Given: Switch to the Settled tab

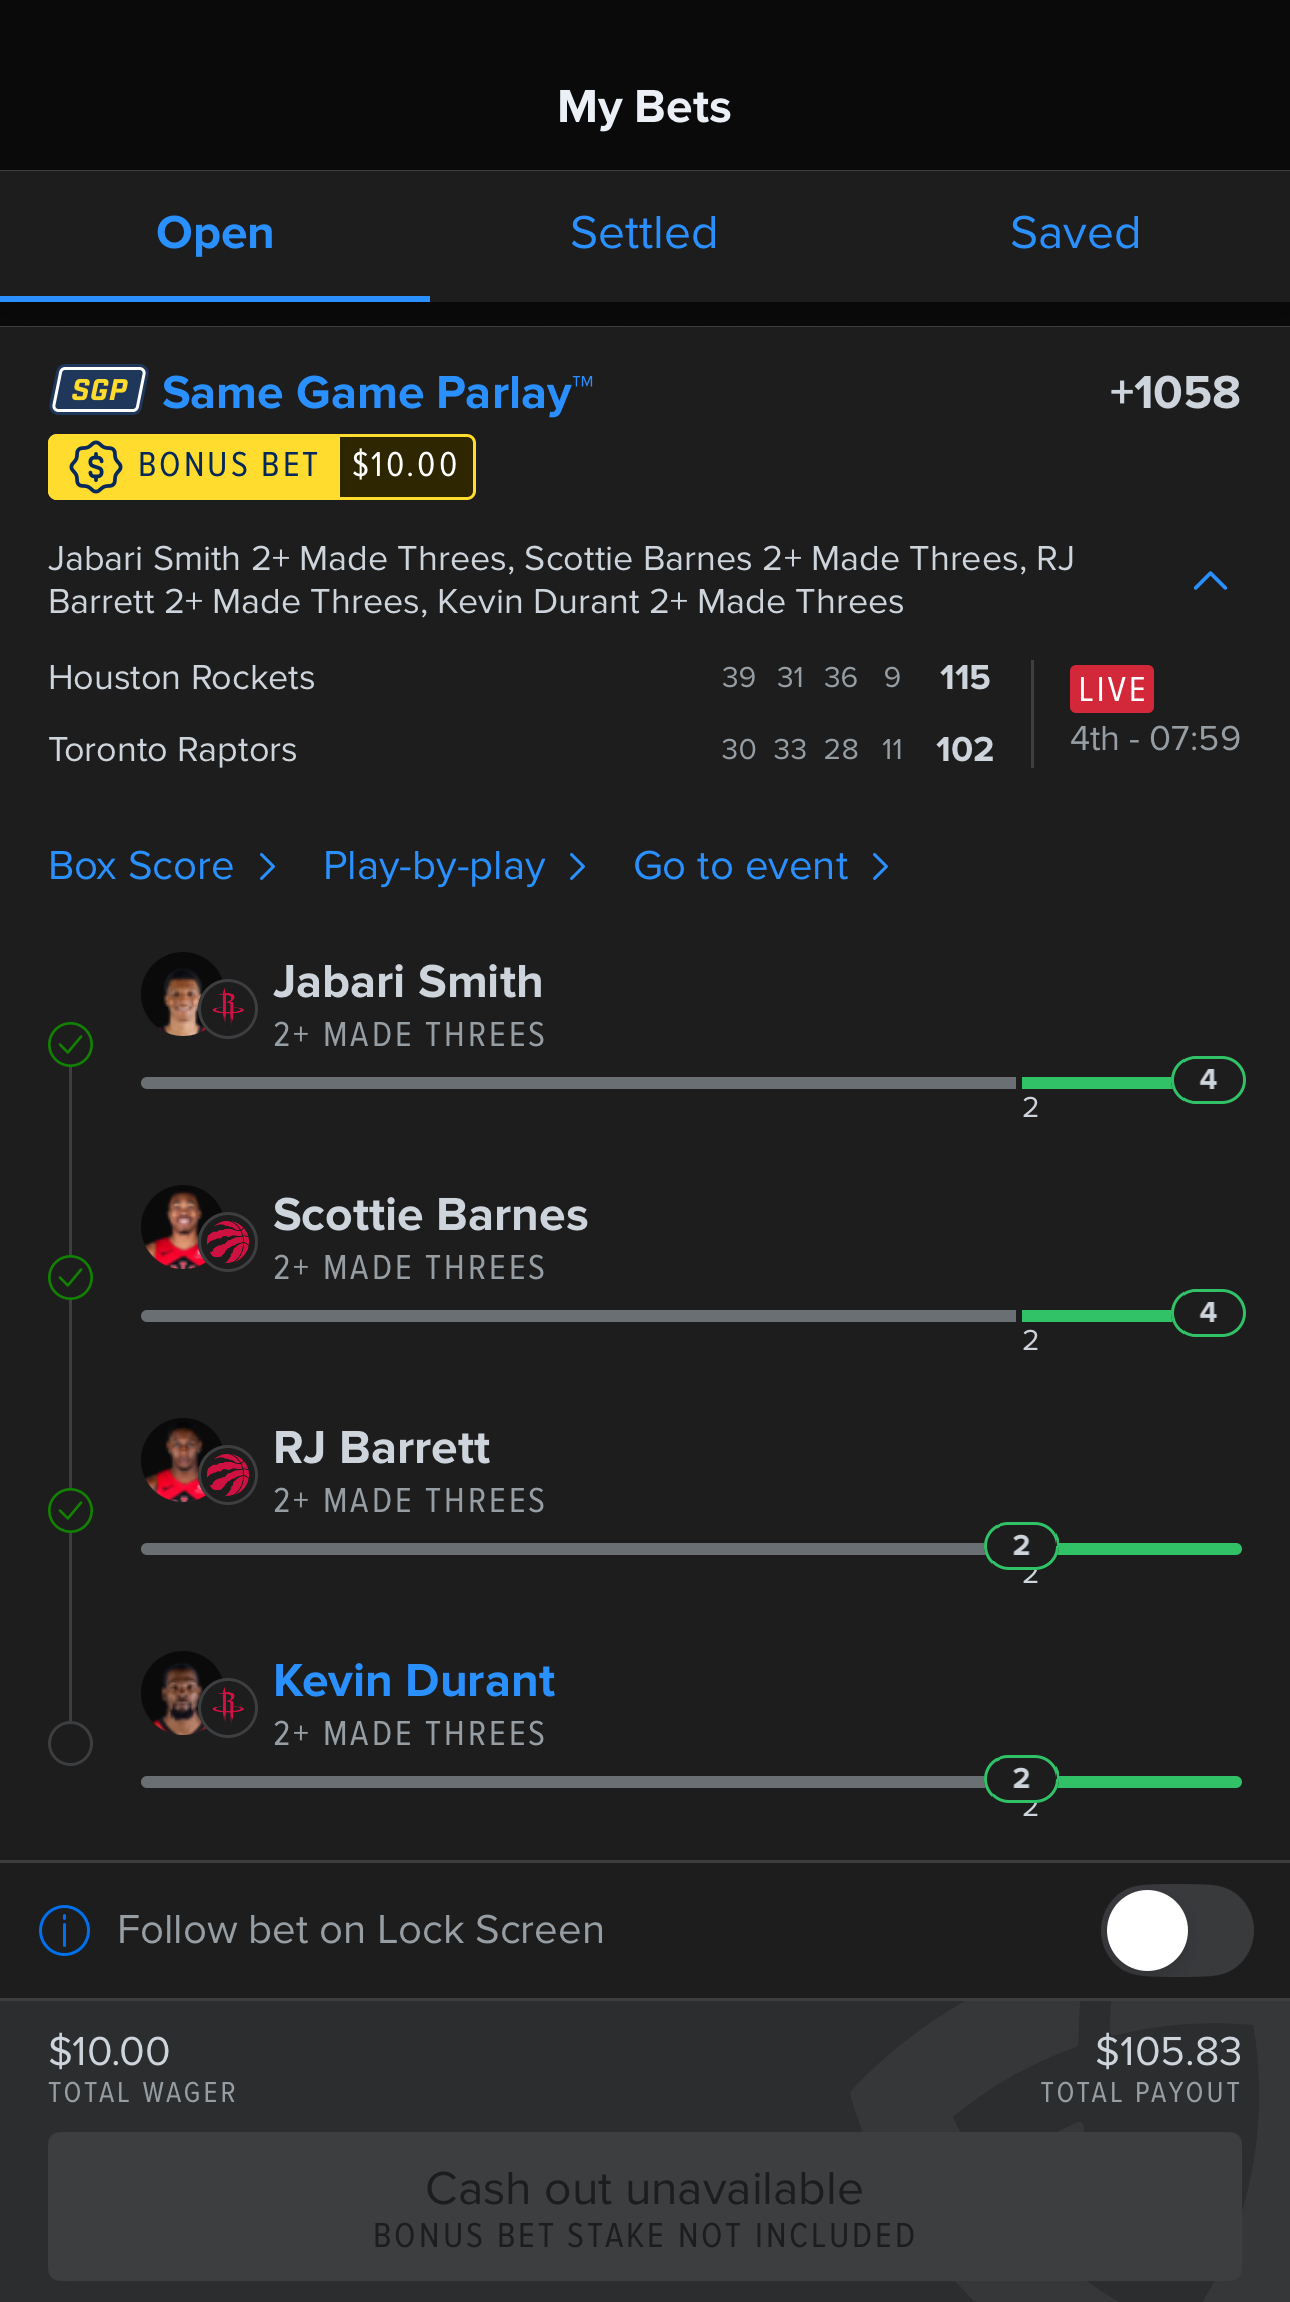Looking at the screenshot, I should pyautogui.click(x=644, y=234).
